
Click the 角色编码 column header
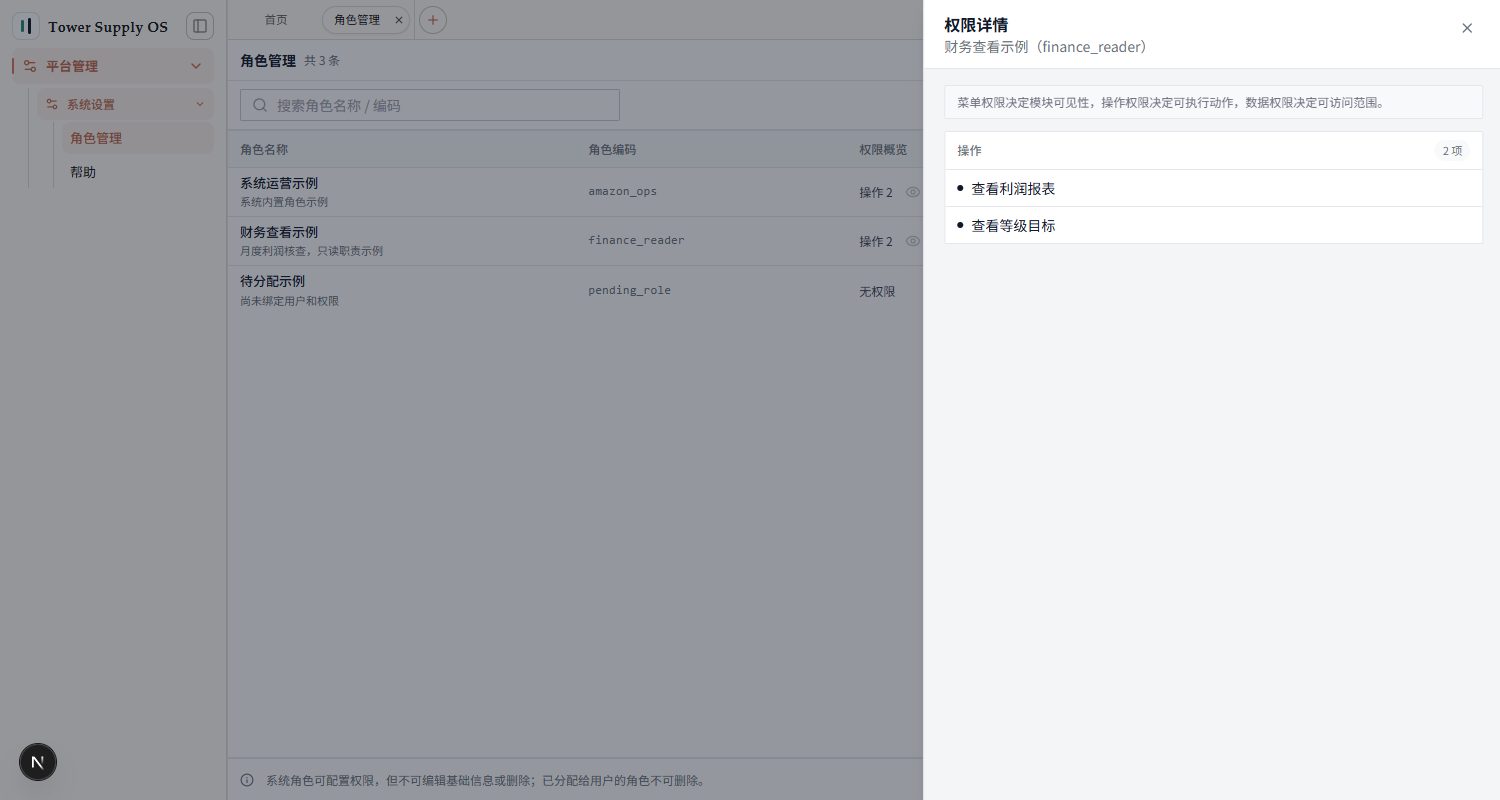(612, 149)
